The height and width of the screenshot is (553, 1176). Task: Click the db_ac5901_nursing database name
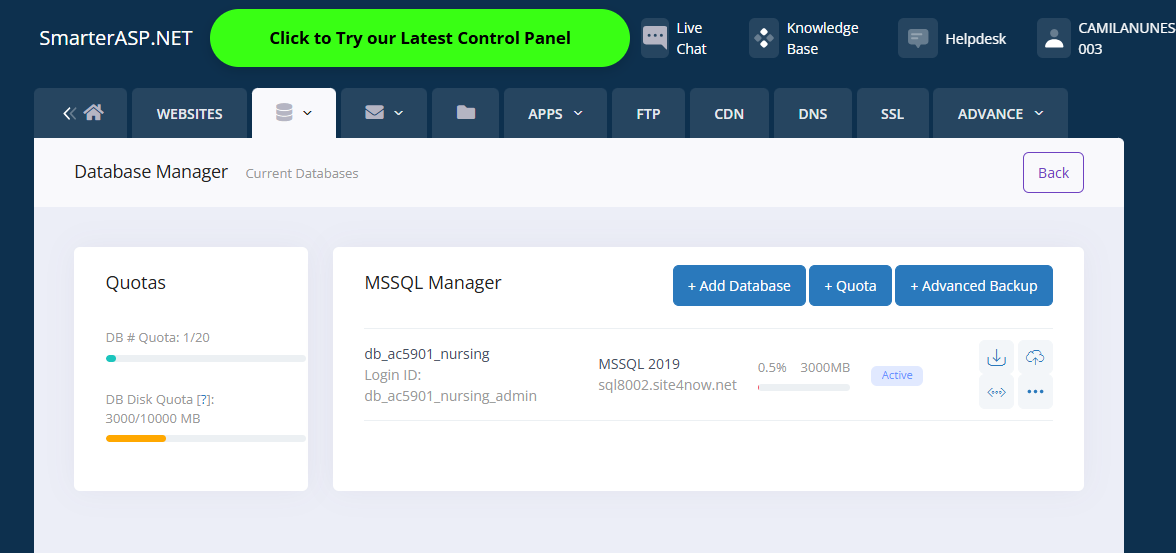click(427, 354)
